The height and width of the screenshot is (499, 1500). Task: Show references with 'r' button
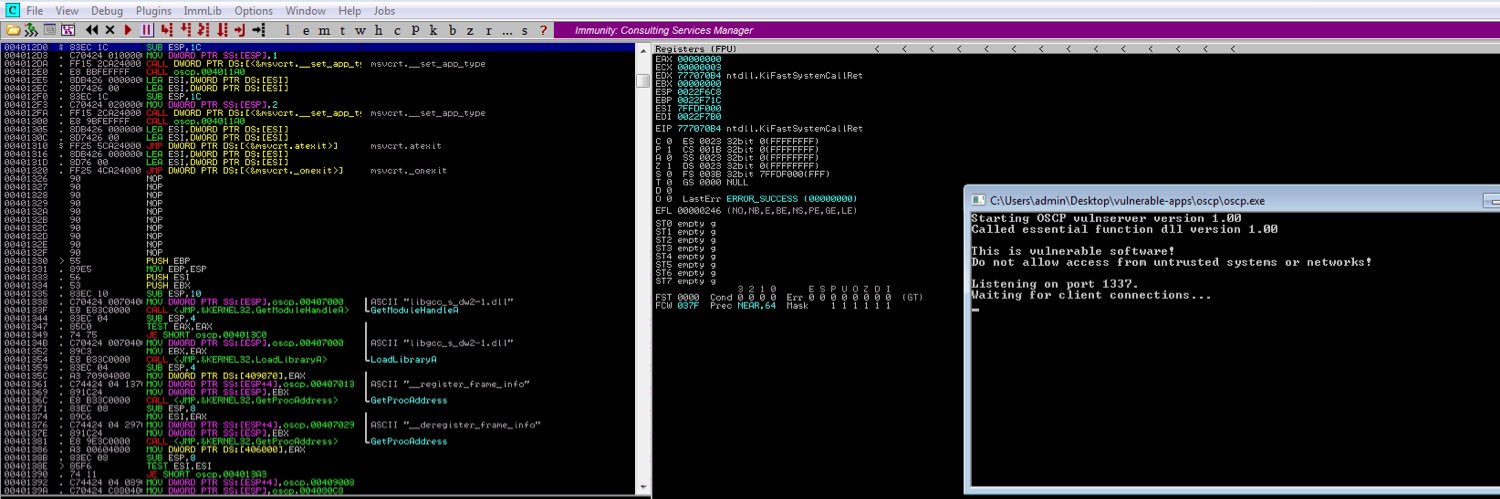pyautogui.click(x=488, y=30)
